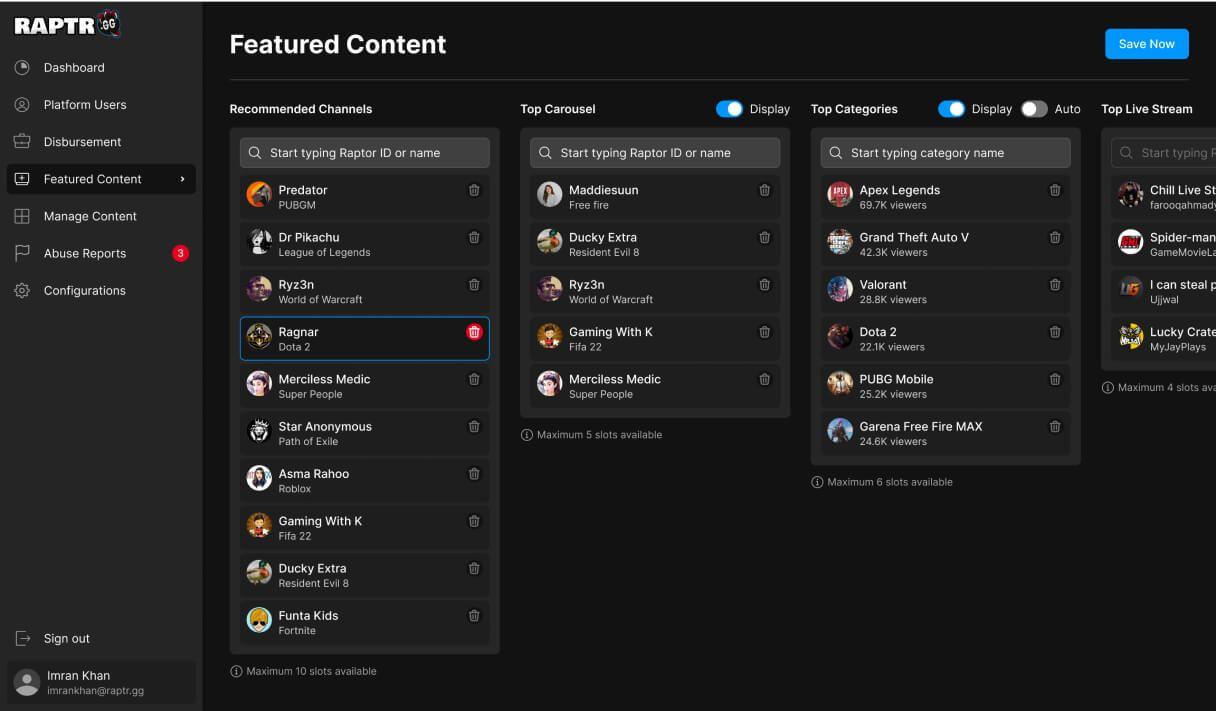The height and width of the screenshot is (711, 1216).
Task: Focus Recommended Channels search field
Action: [365, 153]
